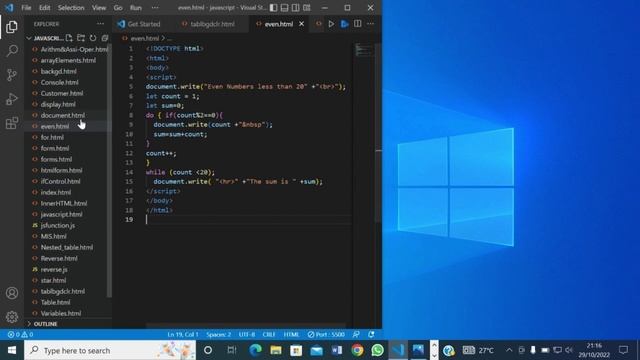Open the View menu

click(99, 8)
